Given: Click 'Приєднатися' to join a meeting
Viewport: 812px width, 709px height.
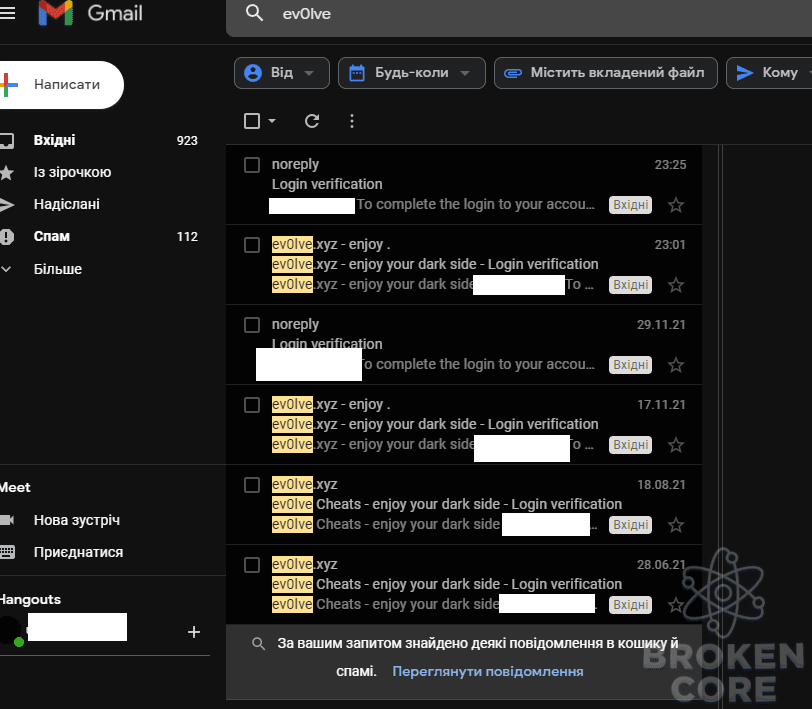Looking at the screenshot, I should 78,552.
